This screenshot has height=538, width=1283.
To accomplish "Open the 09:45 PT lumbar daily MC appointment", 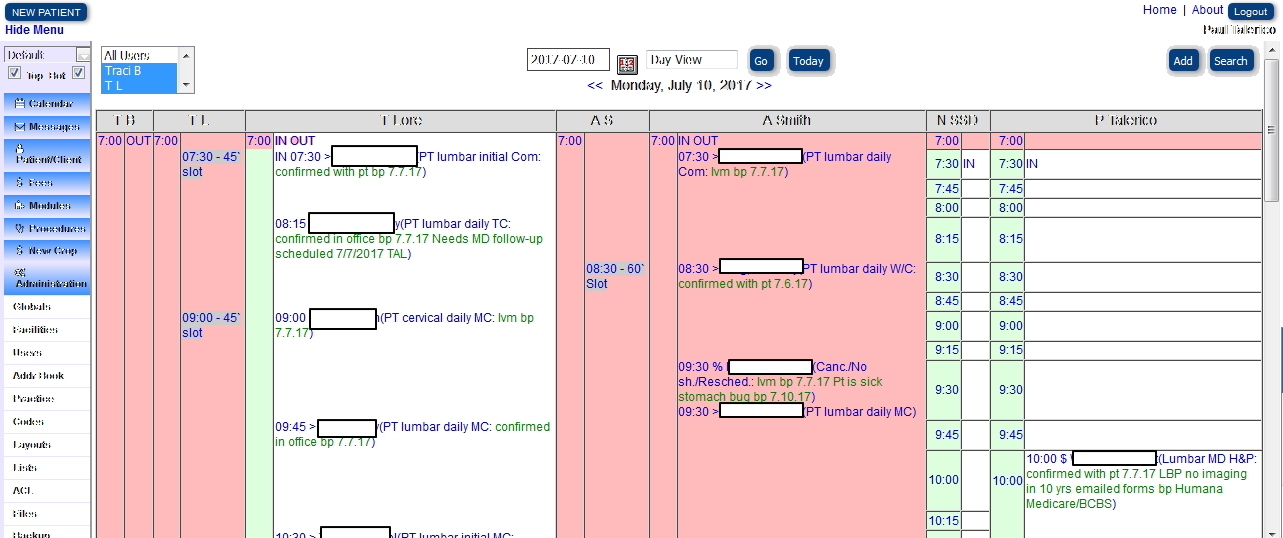I will (x=413, y=434).
